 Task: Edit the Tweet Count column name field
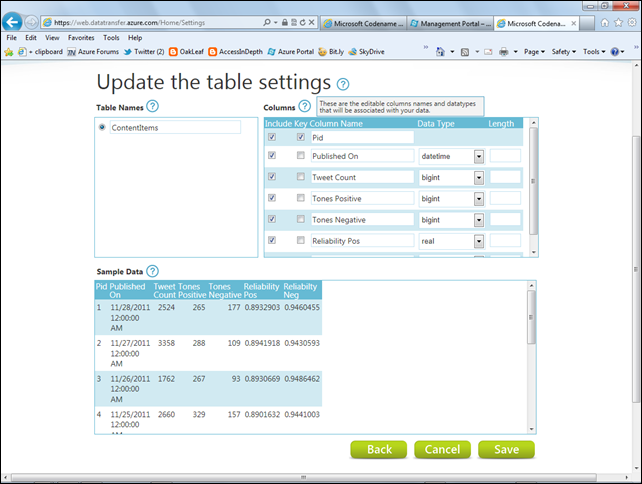tap(362, 177)
